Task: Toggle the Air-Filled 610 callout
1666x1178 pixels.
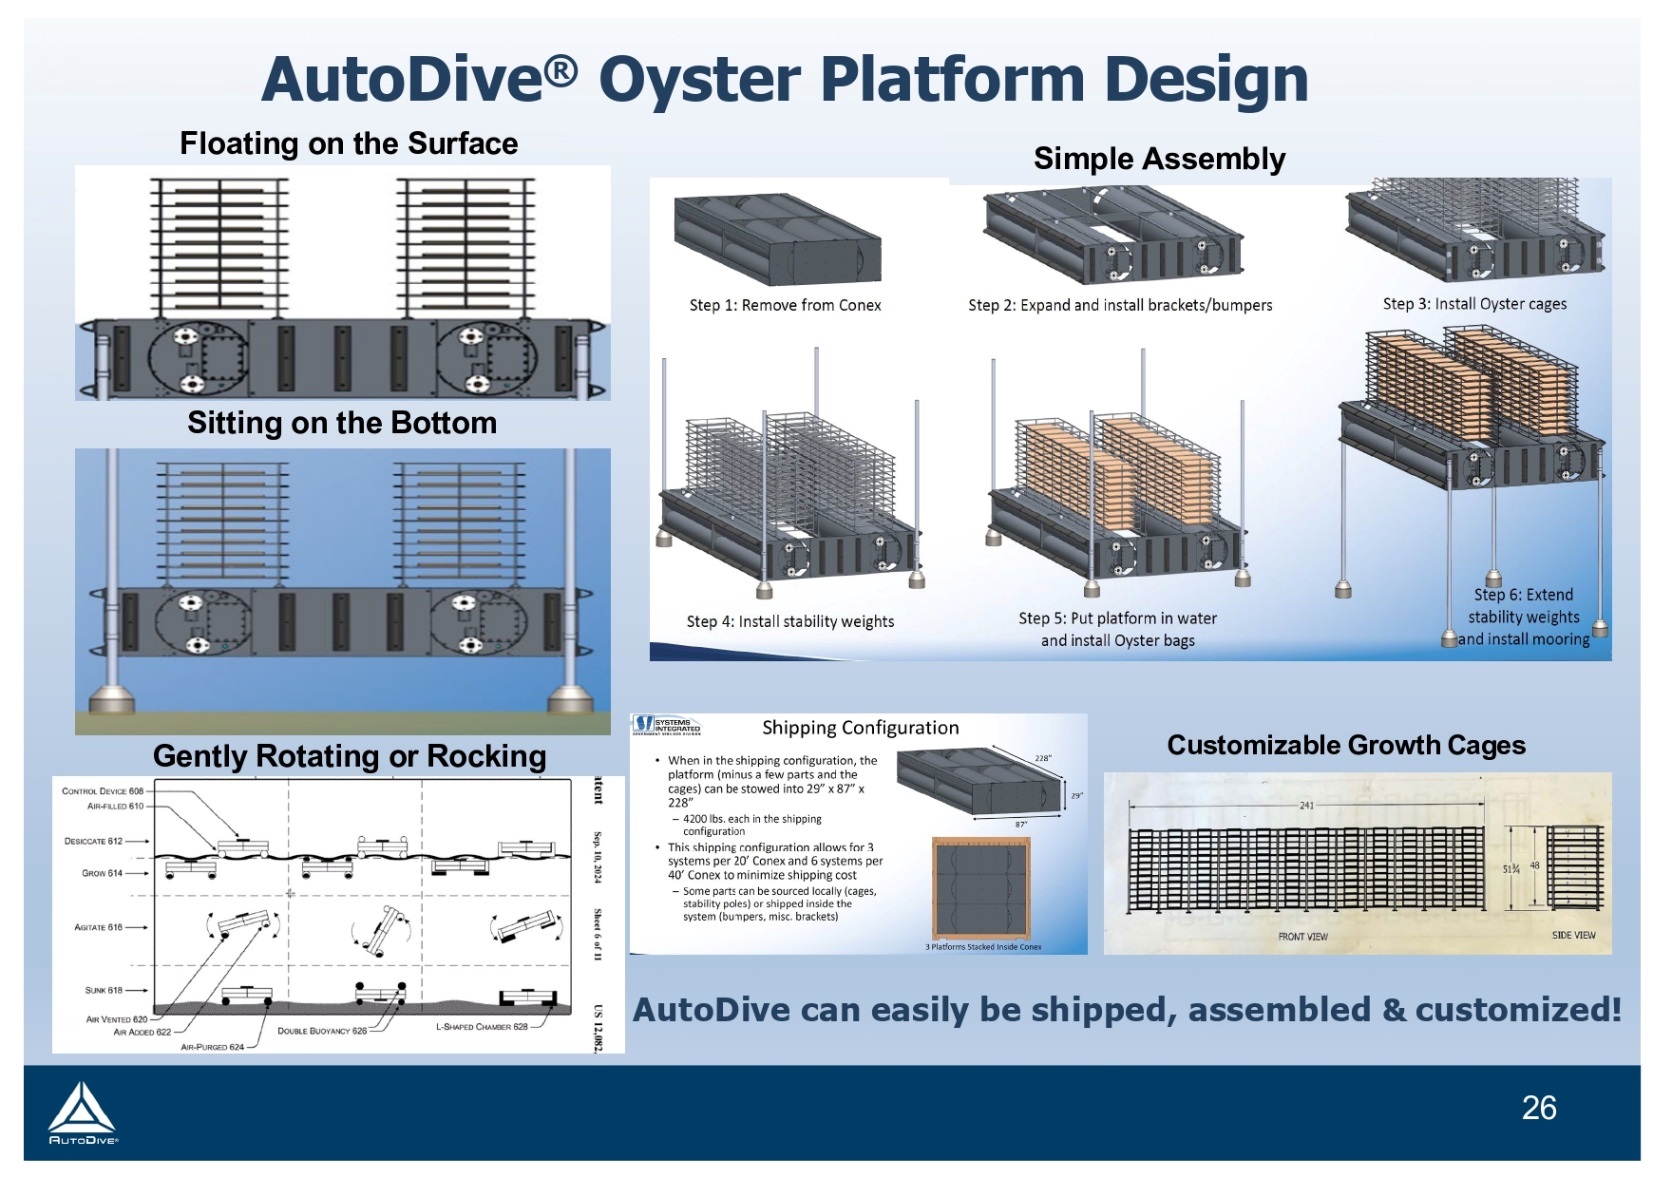Action: point(115,808)
